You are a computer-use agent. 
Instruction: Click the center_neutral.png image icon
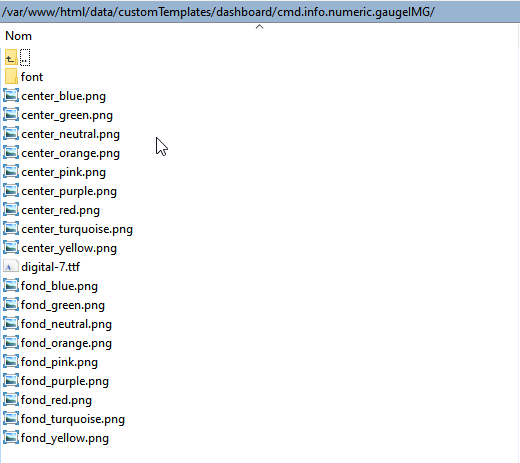coord(11,134)
